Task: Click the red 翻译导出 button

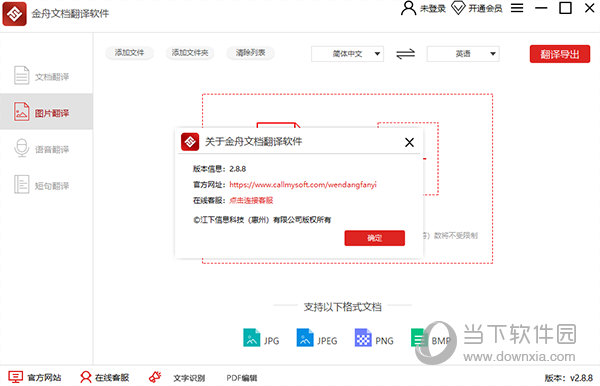Action: (560, 54)
